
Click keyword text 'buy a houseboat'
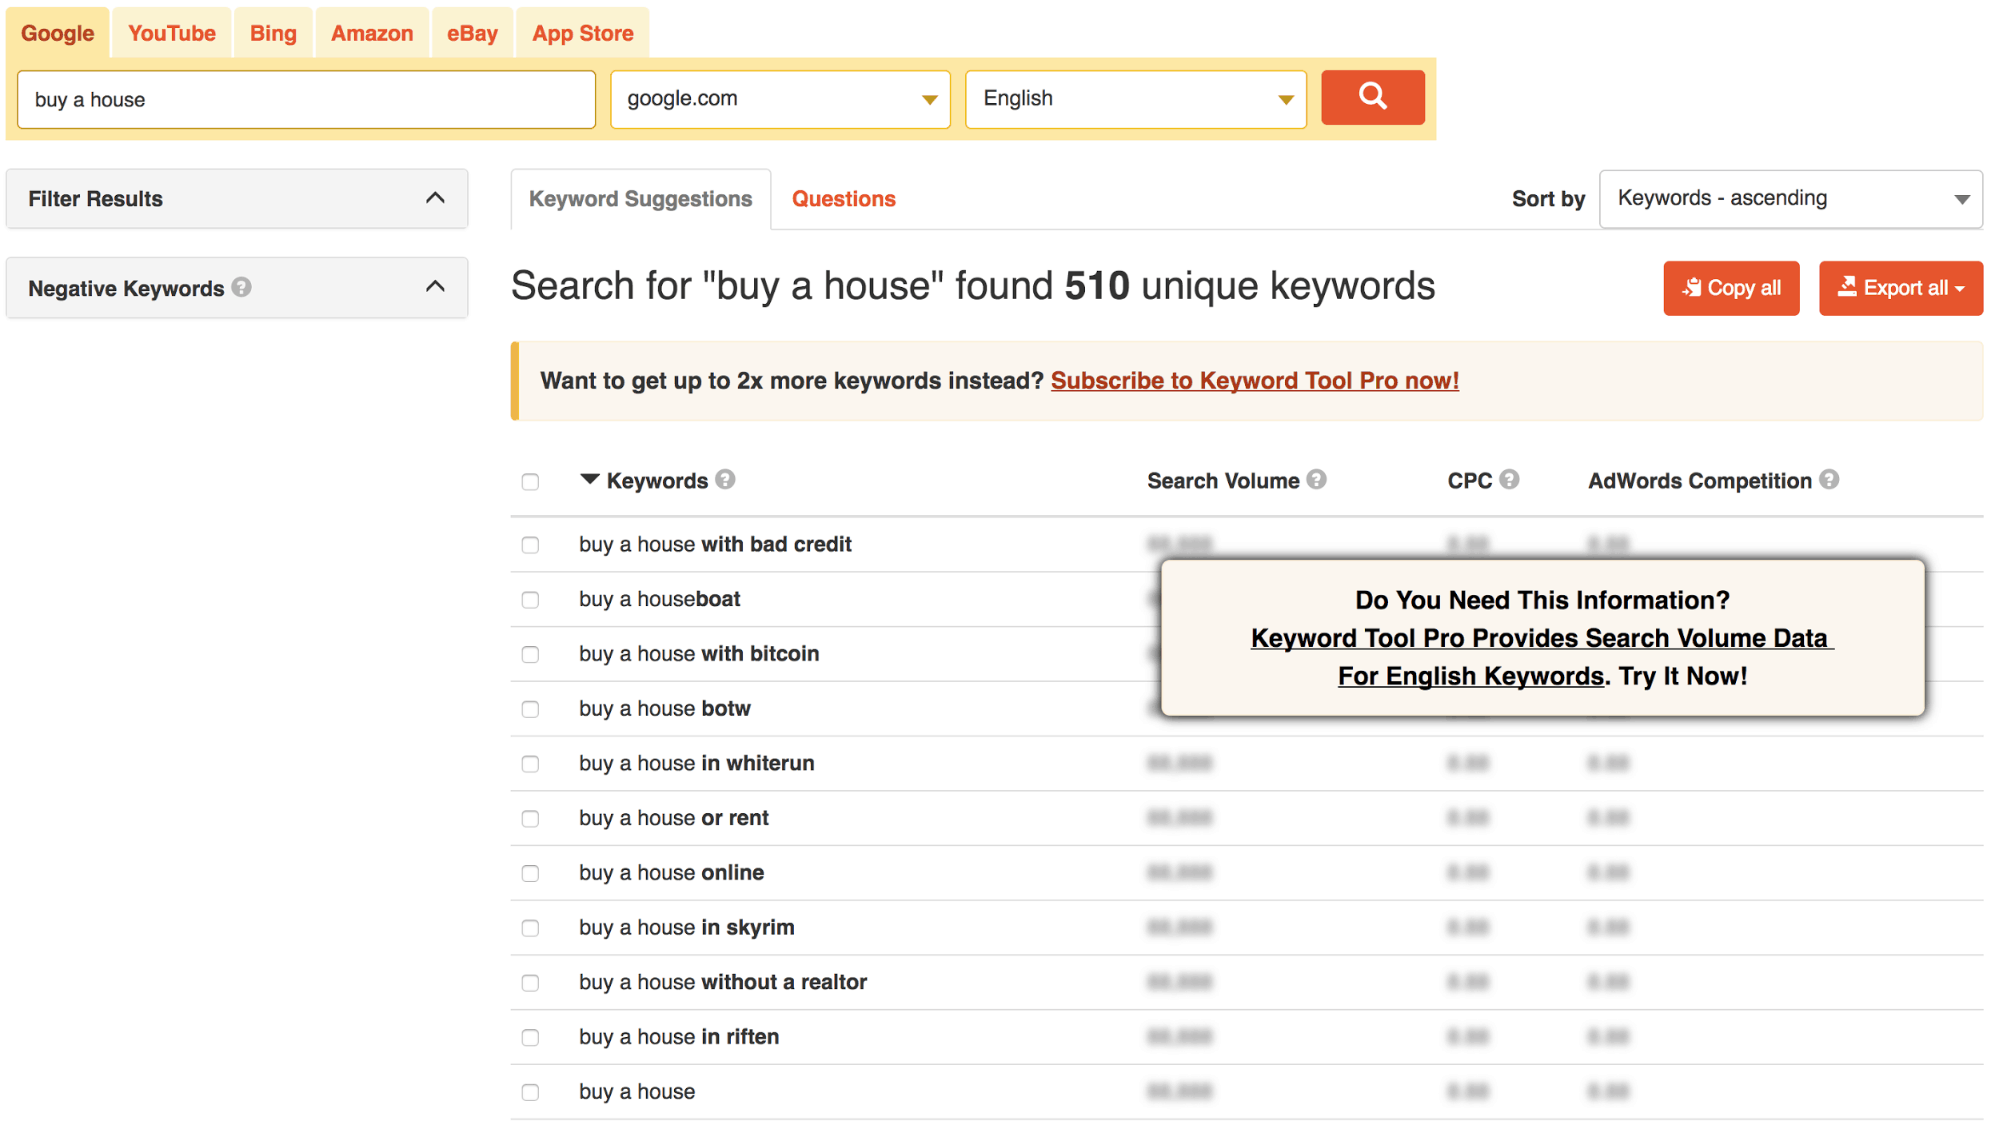coord(660,600)
